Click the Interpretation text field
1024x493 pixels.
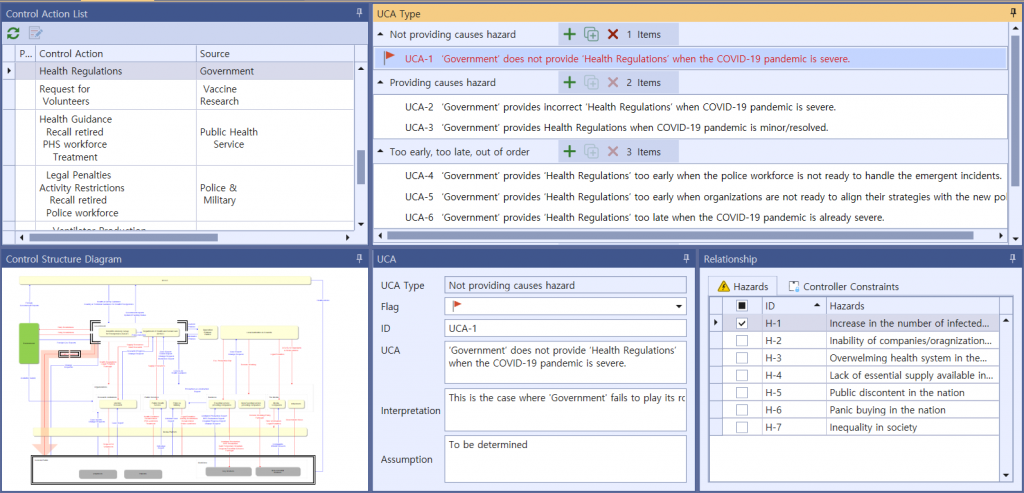(x=566, y=410)
